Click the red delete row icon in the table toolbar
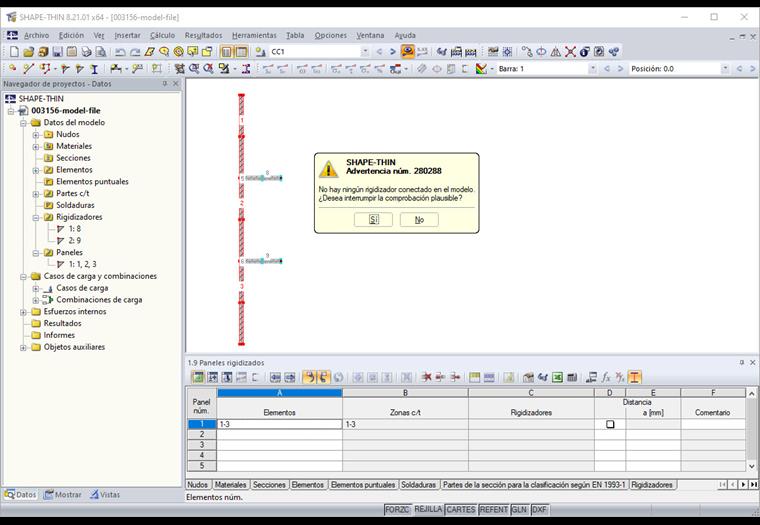The width and height of the screenshot is (760, 525). pyautogui.click(x=427, y=377)
